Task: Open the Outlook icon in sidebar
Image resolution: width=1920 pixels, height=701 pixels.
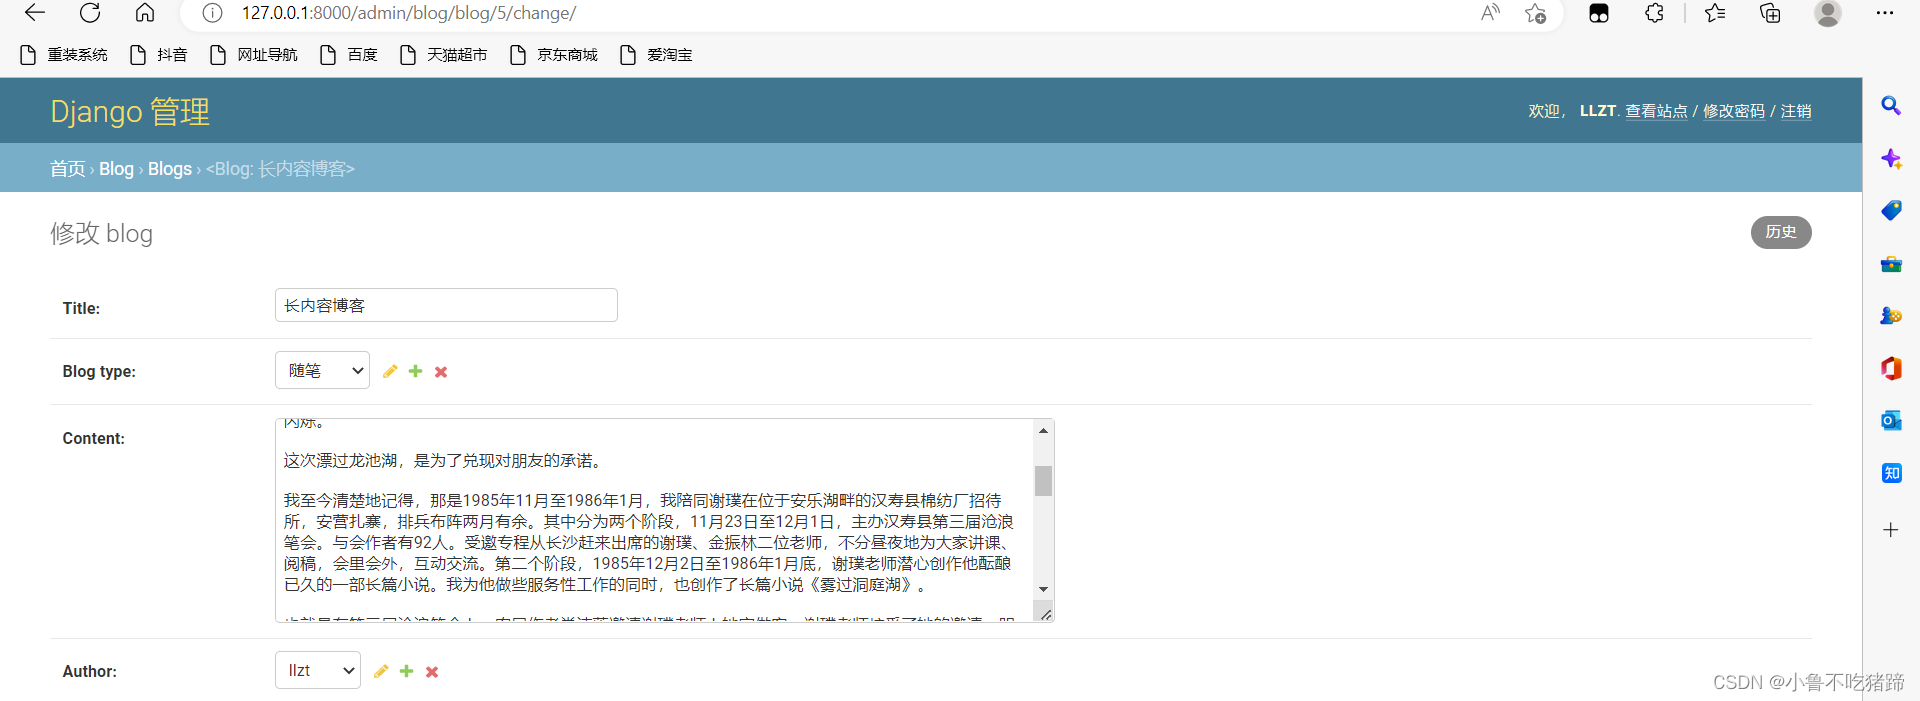Action: 1891,420
